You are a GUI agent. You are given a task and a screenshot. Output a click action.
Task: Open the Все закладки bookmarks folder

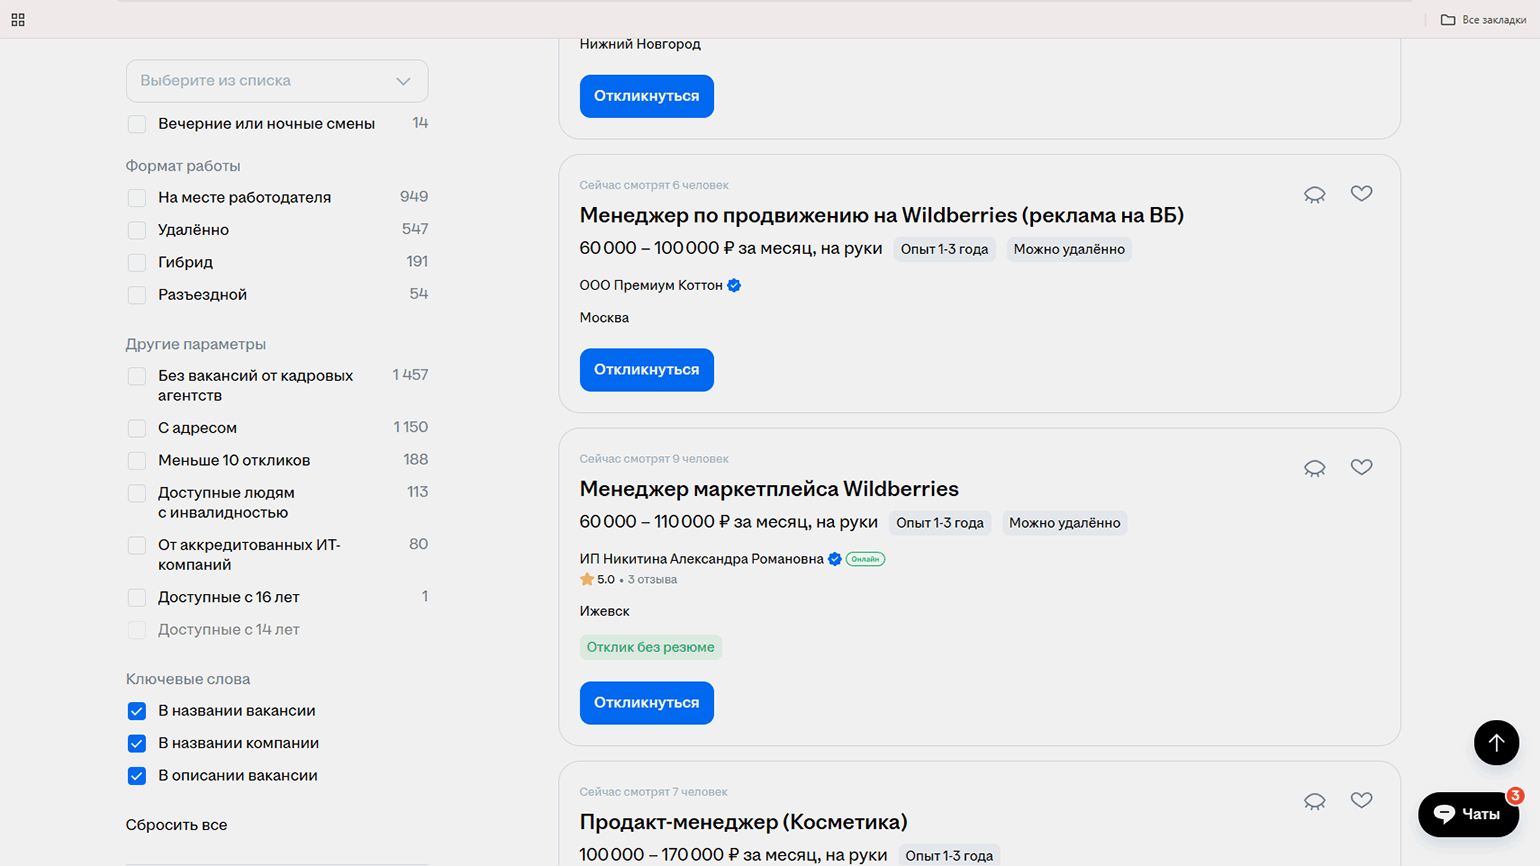pos(1483,20)
